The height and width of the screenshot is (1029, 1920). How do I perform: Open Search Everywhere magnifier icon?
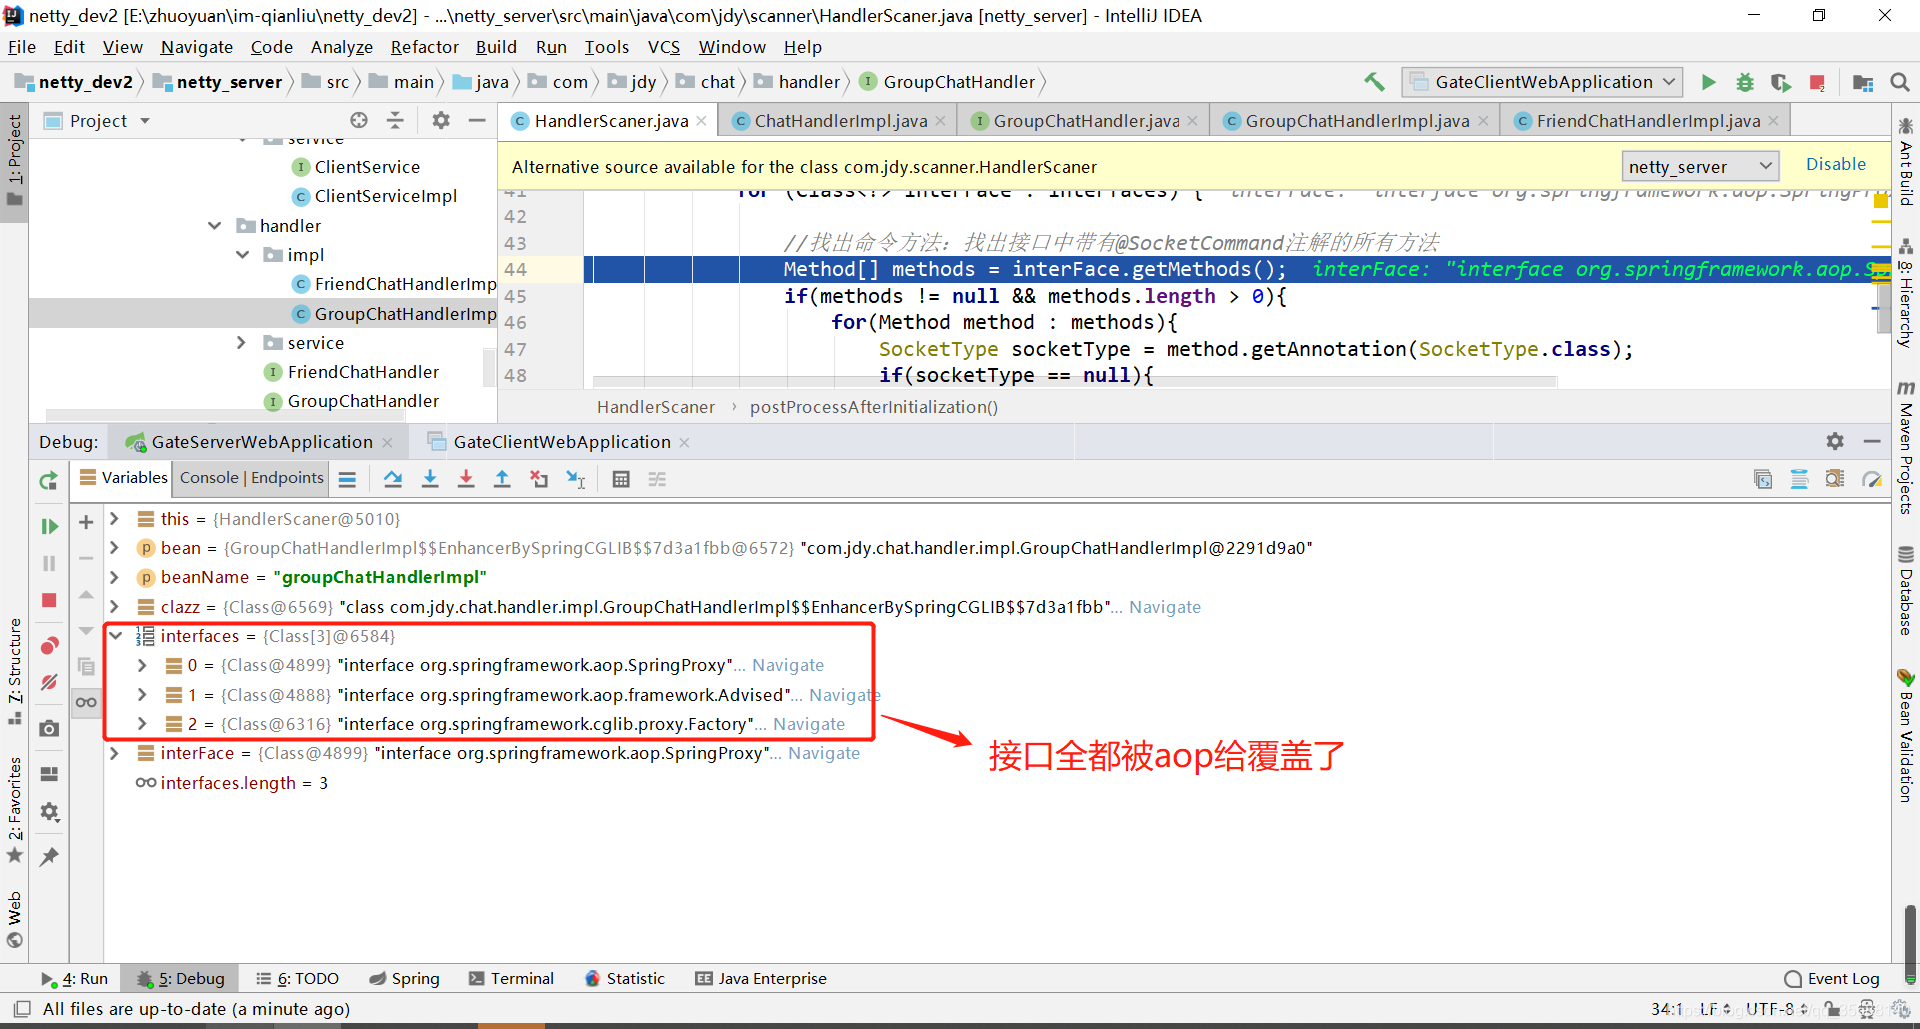1900,82
